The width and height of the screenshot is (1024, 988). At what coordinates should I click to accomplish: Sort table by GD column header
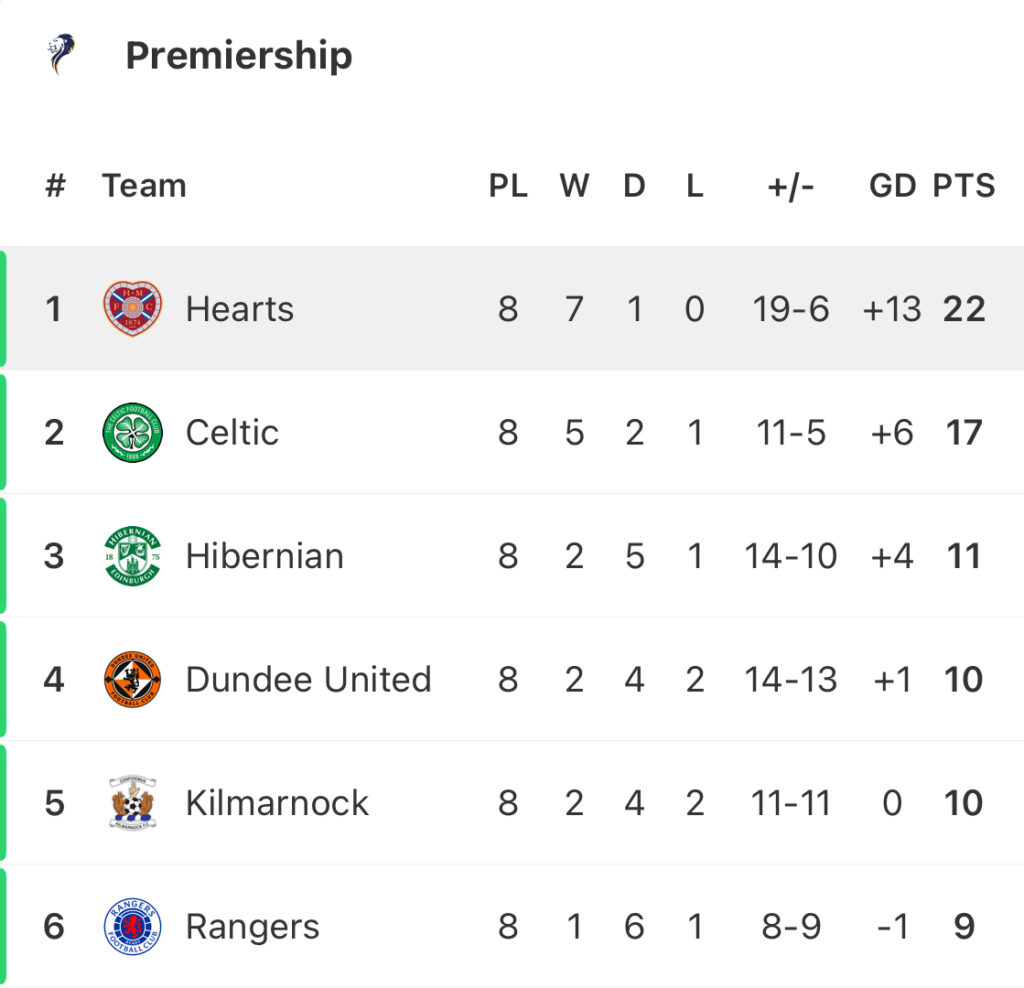(x=892, y=186)
